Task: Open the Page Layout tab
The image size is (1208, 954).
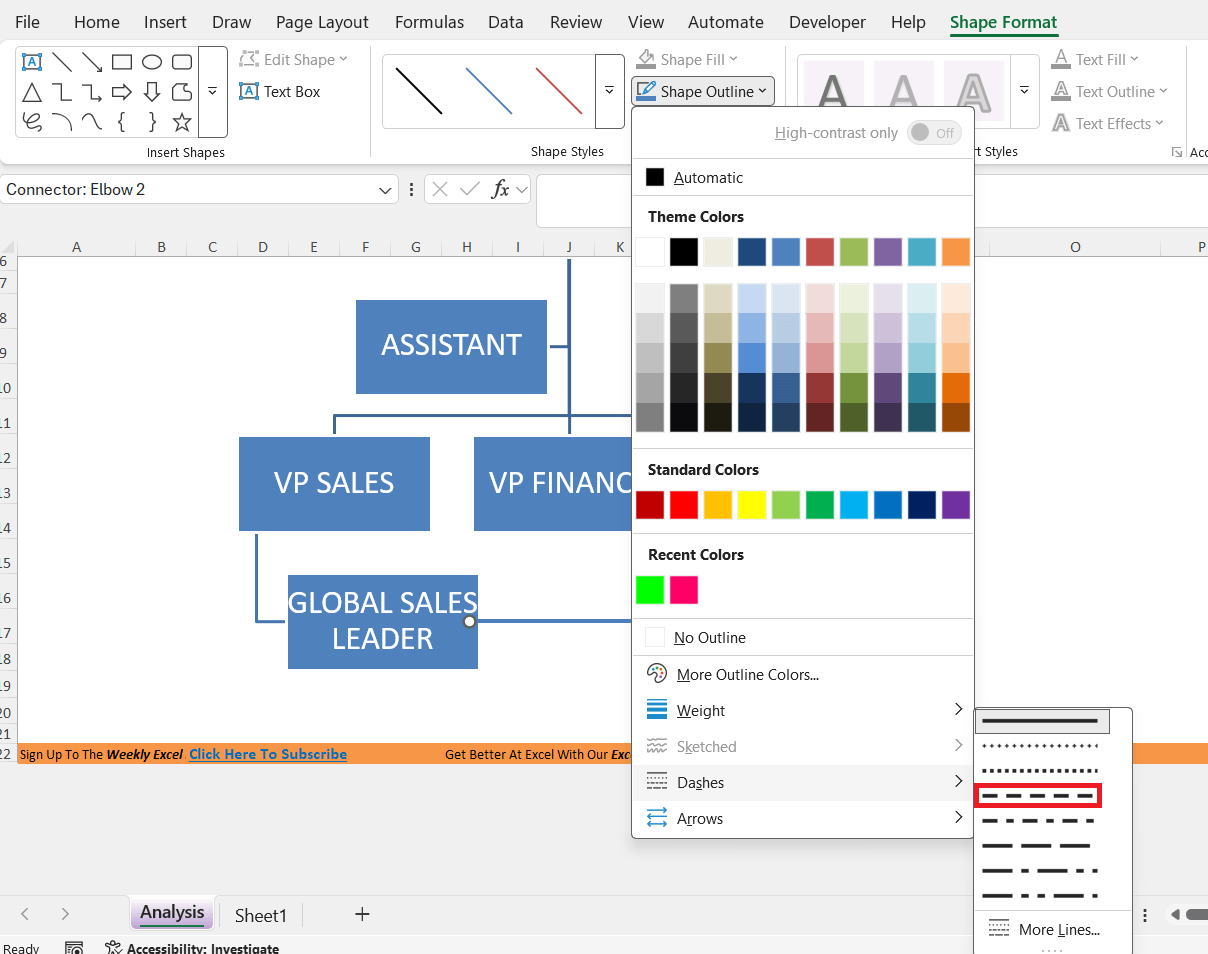Action: point(322,22)
